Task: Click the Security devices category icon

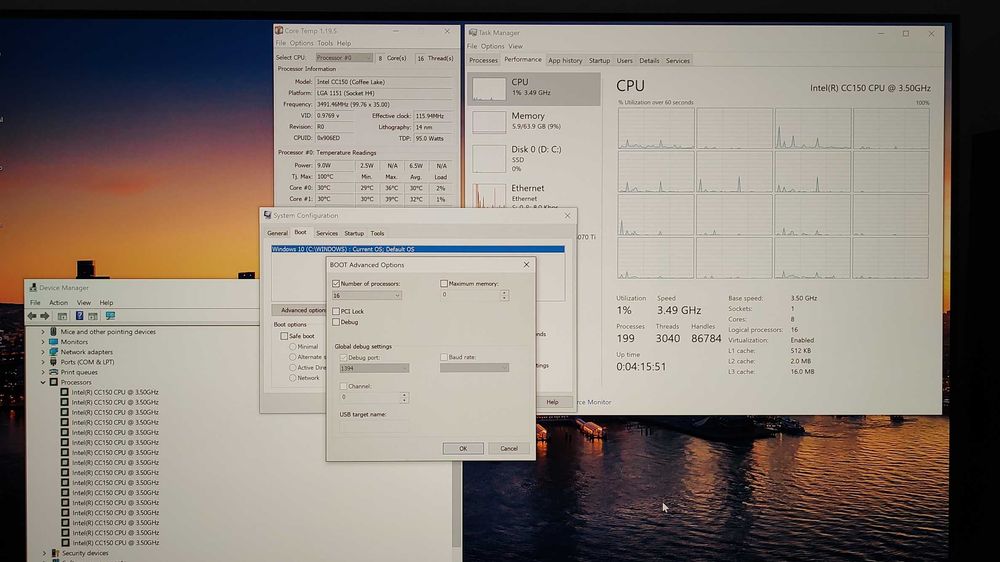Action: 55,553
